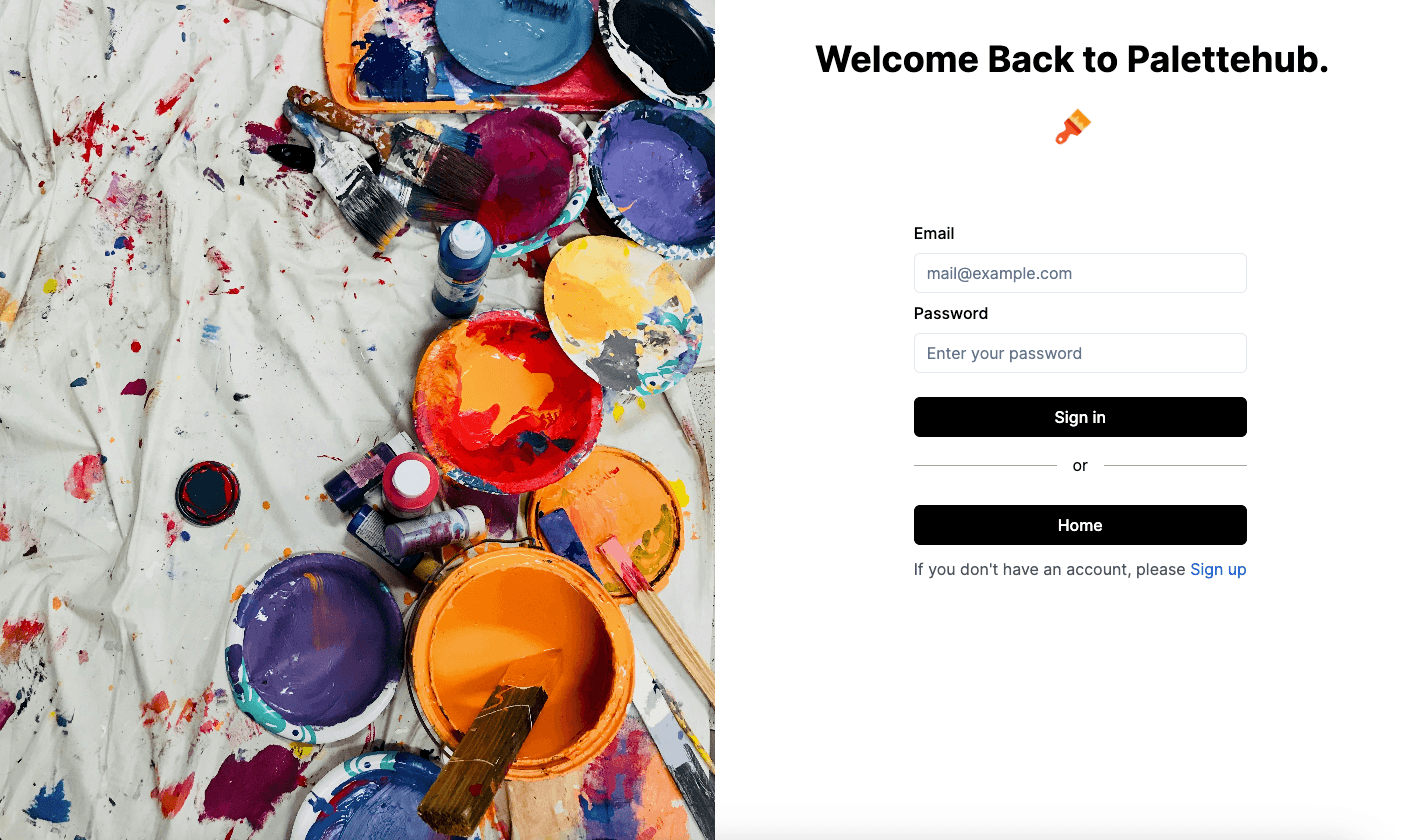Click the Enter your password field
Image resolution: width=1427 pixels, height=840 pixels.
(1080, 353)
